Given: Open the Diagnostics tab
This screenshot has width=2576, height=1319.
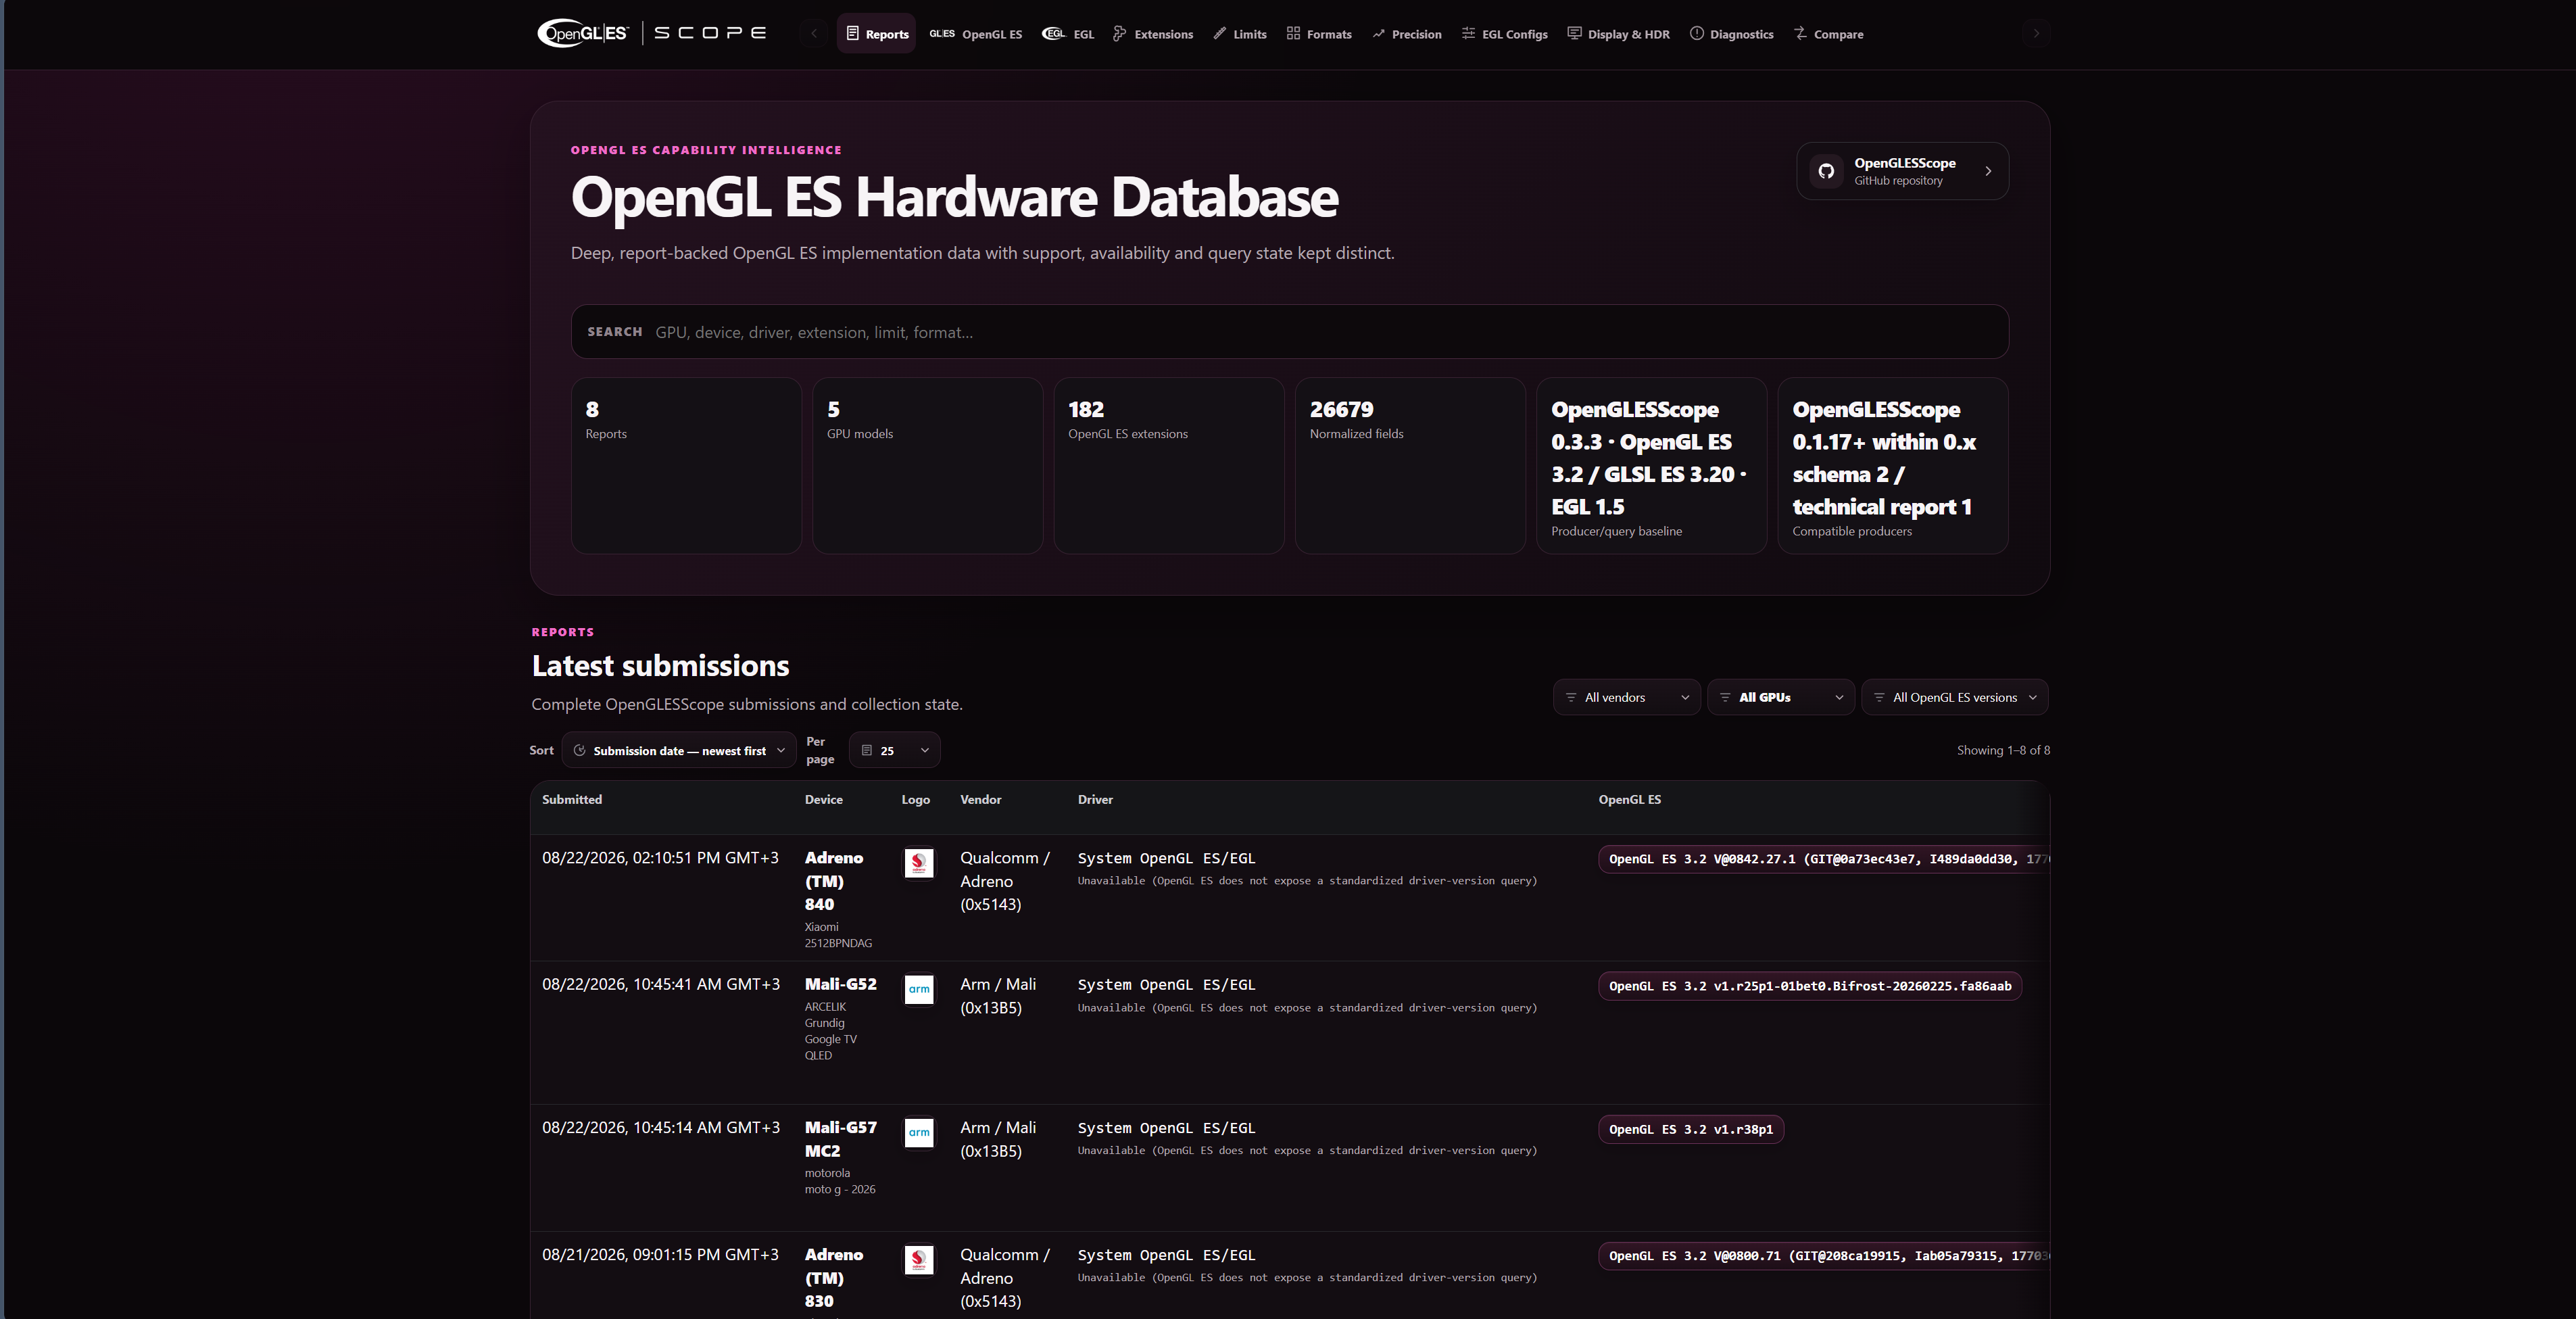Looking at the screenshot, I should pyautogui.click(x=1732, y=34).
